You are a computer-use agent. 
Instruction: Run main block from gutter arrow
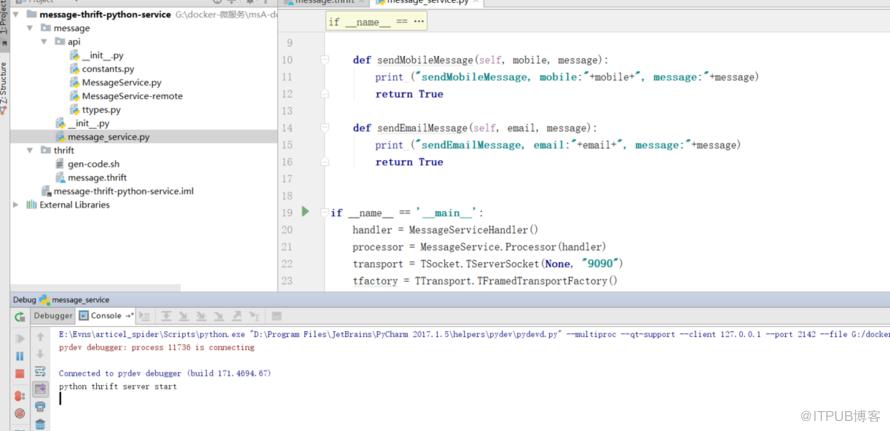pyautogui.click(x=305, y=212)
